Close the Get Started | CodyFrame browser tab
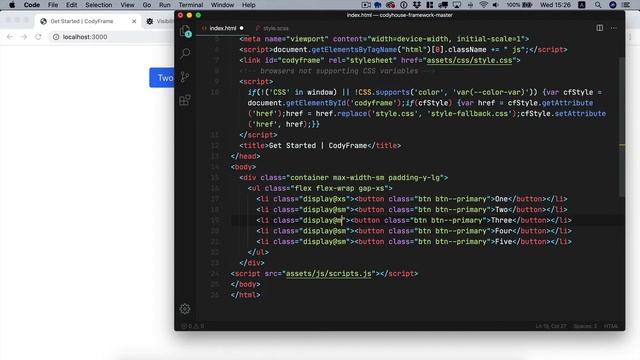The image size is (640, 360). tap(134, 21)
